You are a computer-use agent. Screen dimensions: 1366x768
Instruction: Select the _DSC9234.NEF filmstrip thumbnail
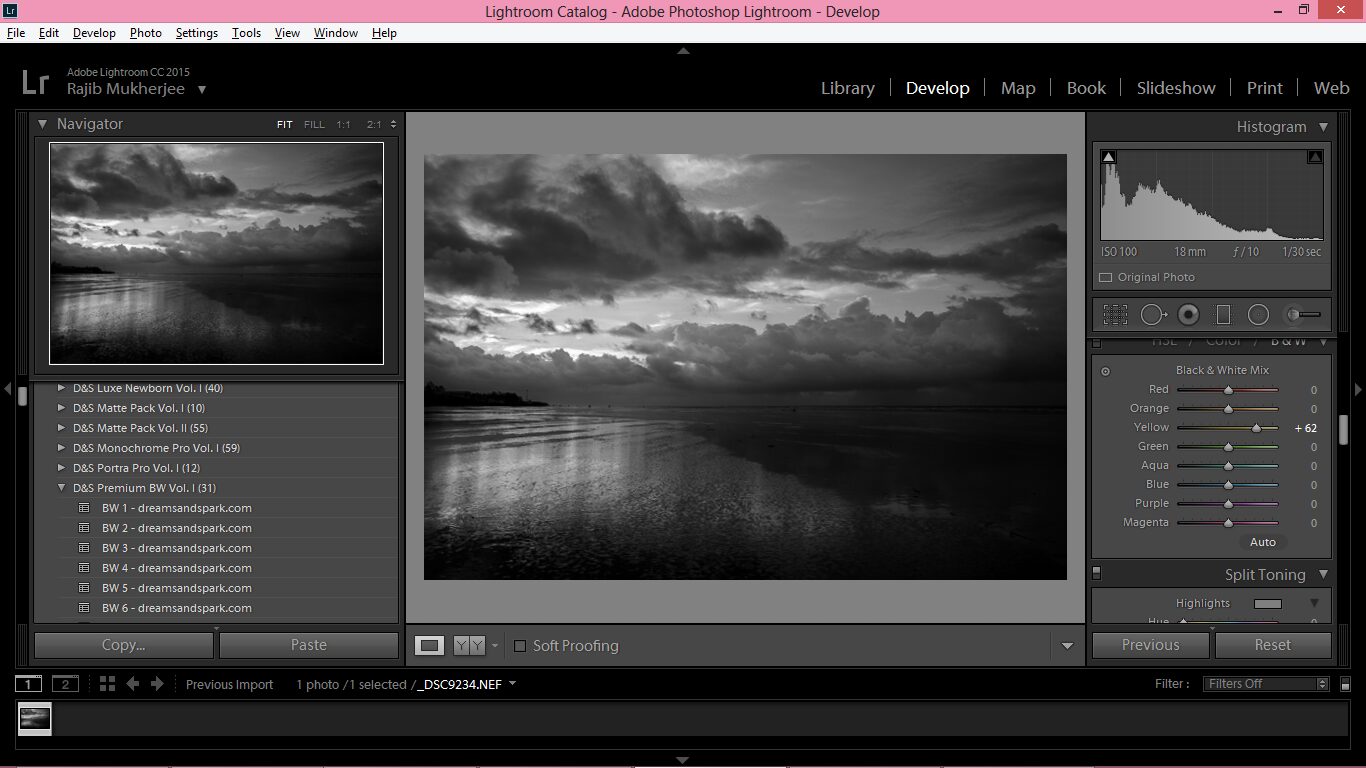[x=35, y=718]
